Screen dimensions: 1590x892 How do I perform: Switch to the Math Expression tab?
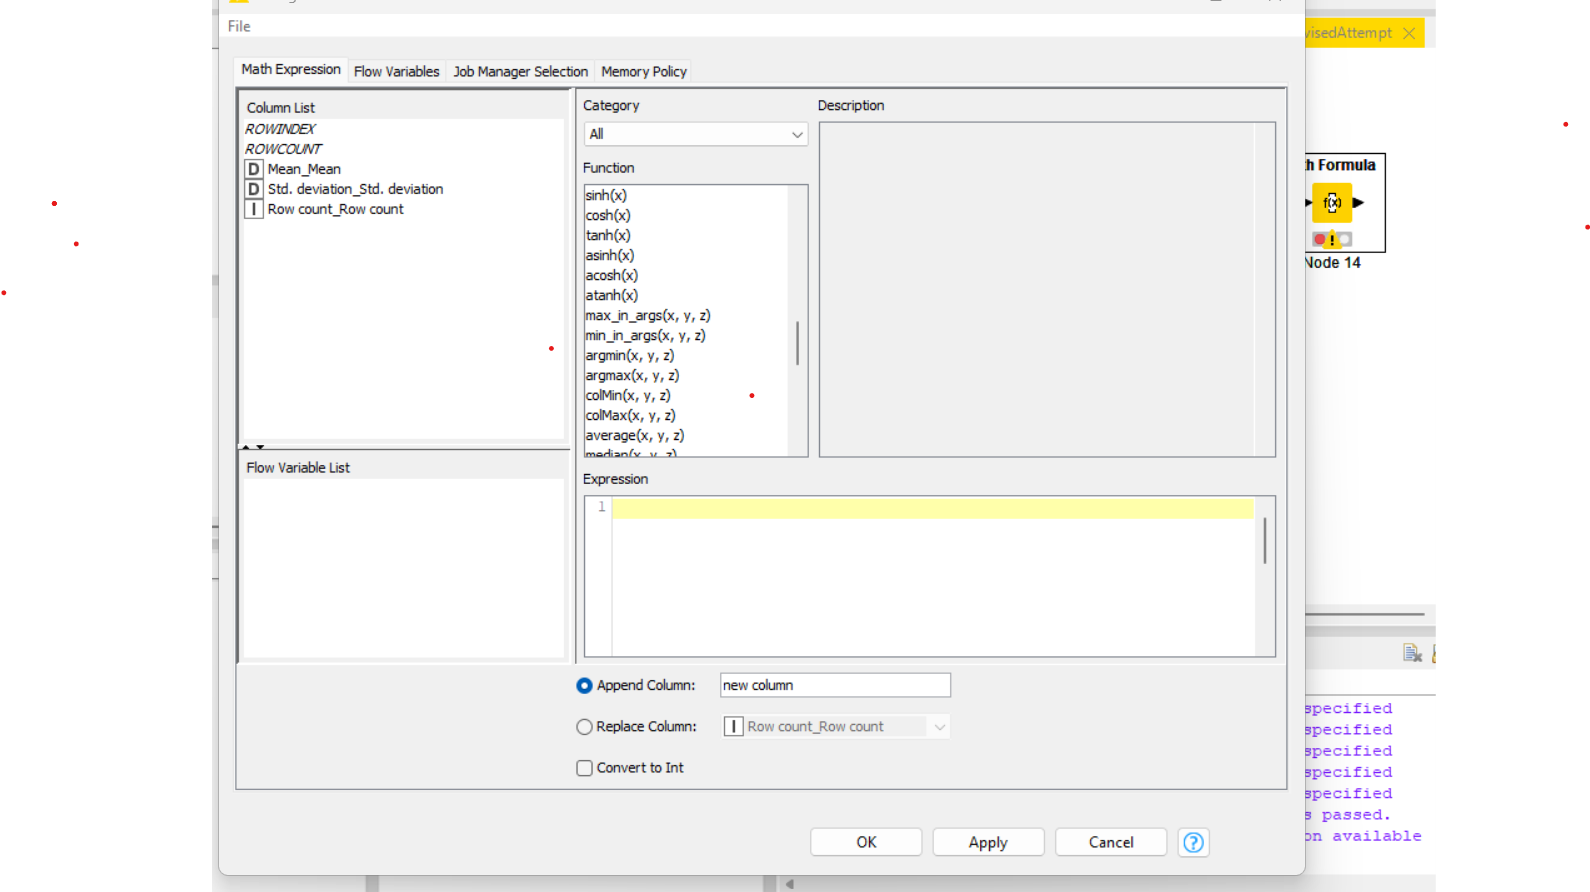[x=291, y=70]
